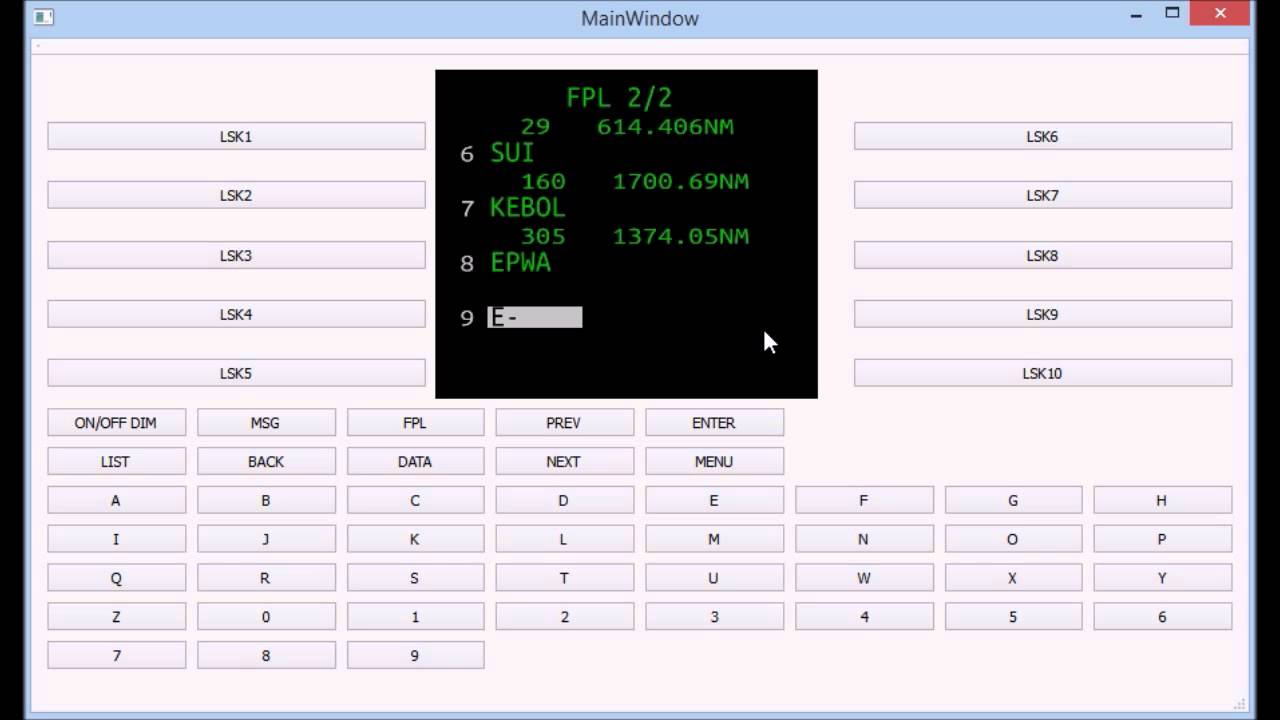Image resolution: width=1280 pixels, height=720 pixels.
Task: Click the letter T key
Action: pos(564,578)
